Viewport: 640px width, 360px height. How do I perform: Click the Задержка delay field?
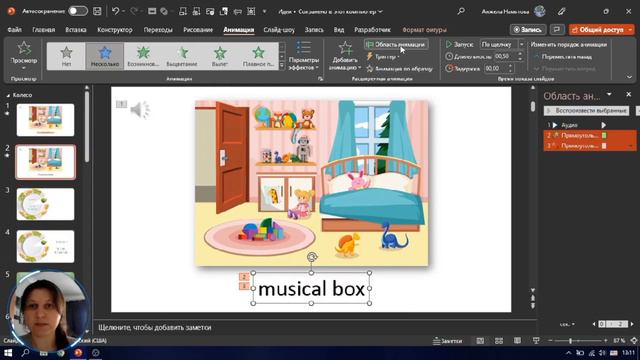pyautogui.click(x=495, y=69)
